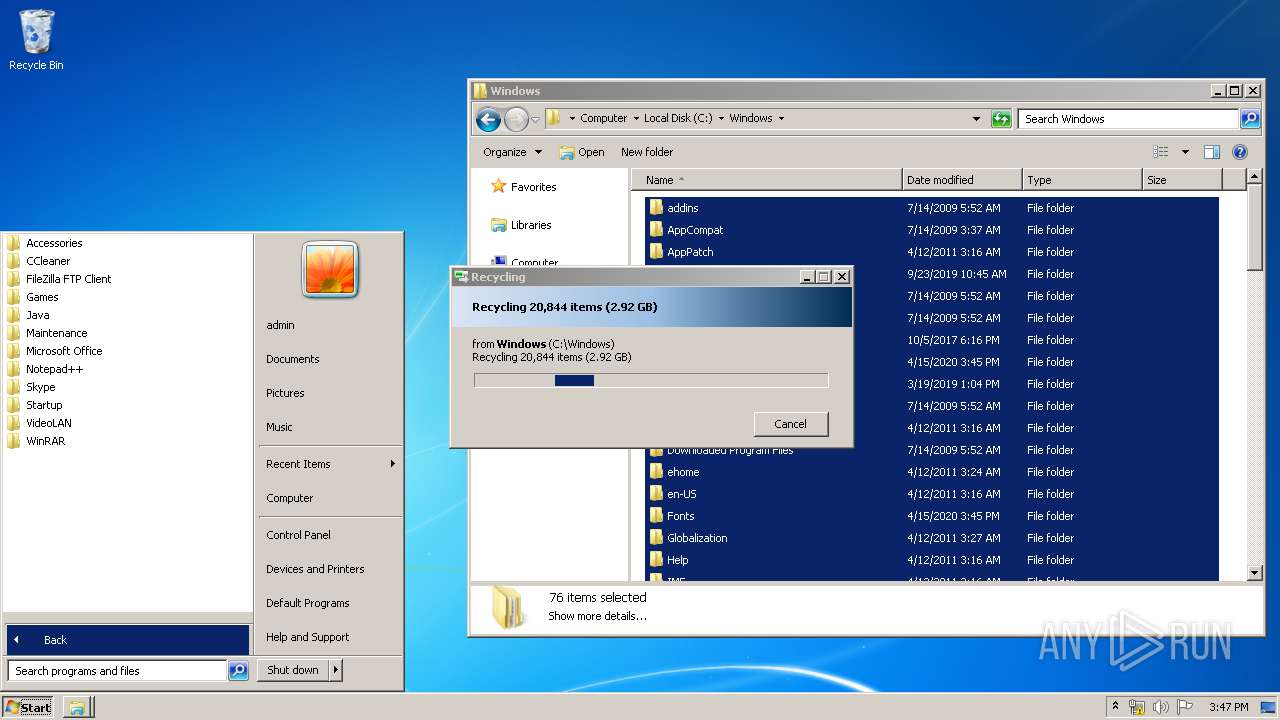Open Explorer help question mark icon
The width and height of the screenshot is (1280, 720).
click(1240, 152)
